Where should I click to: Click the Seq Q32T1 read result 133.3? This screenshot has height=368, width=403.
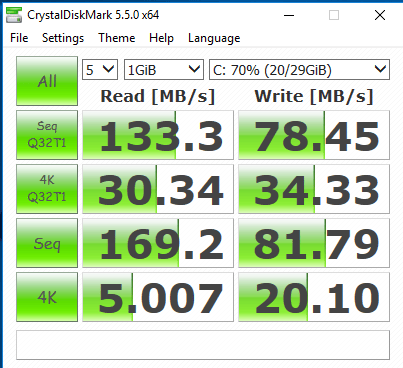158,135
